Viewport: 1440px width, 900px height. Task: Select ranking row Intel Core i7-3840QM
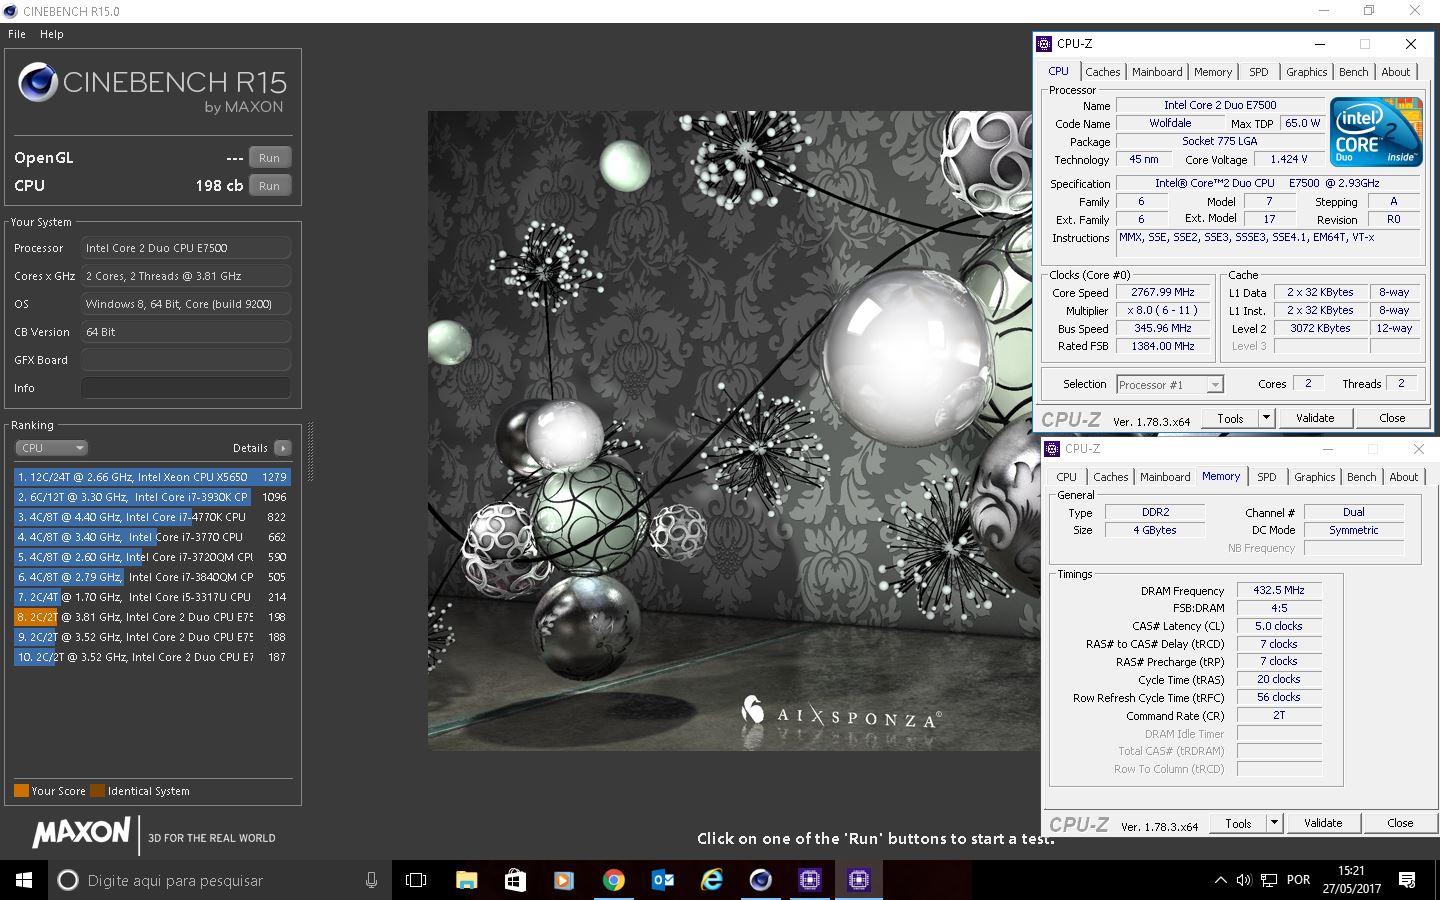click(x=152, y=577)
